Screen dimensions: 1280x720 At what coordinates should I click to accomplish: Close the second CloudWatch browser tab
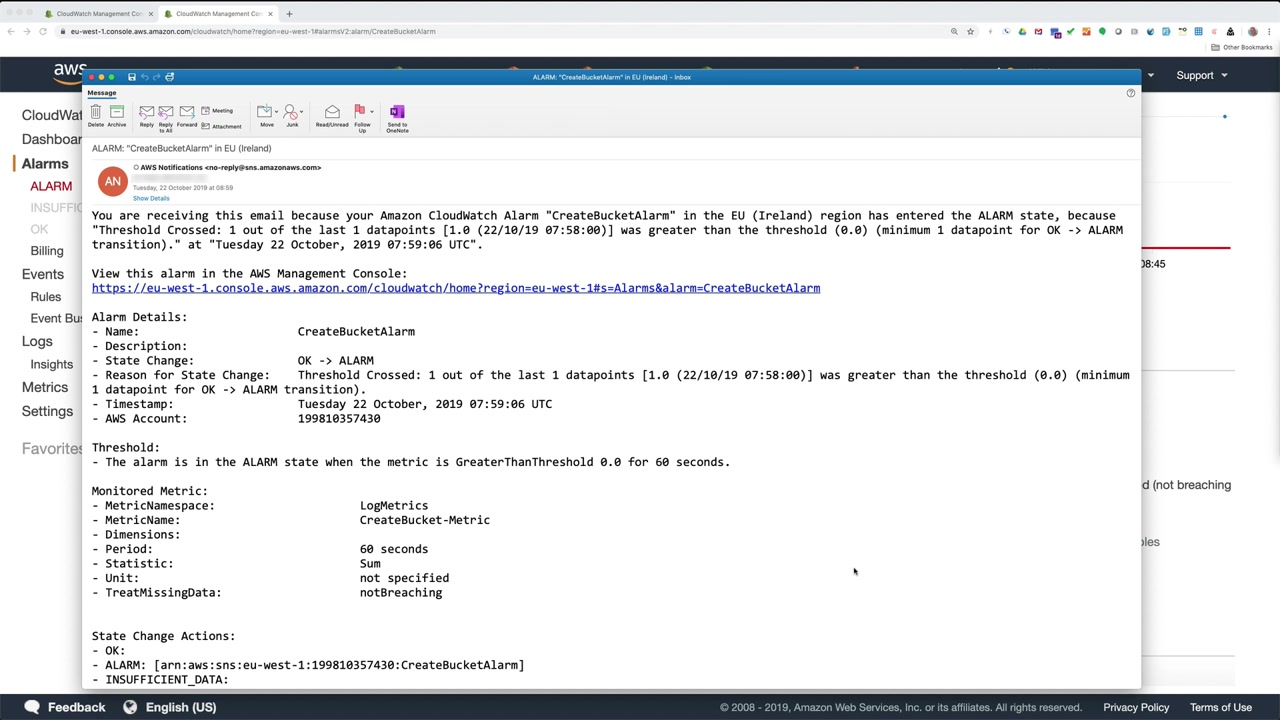point(270,14)
